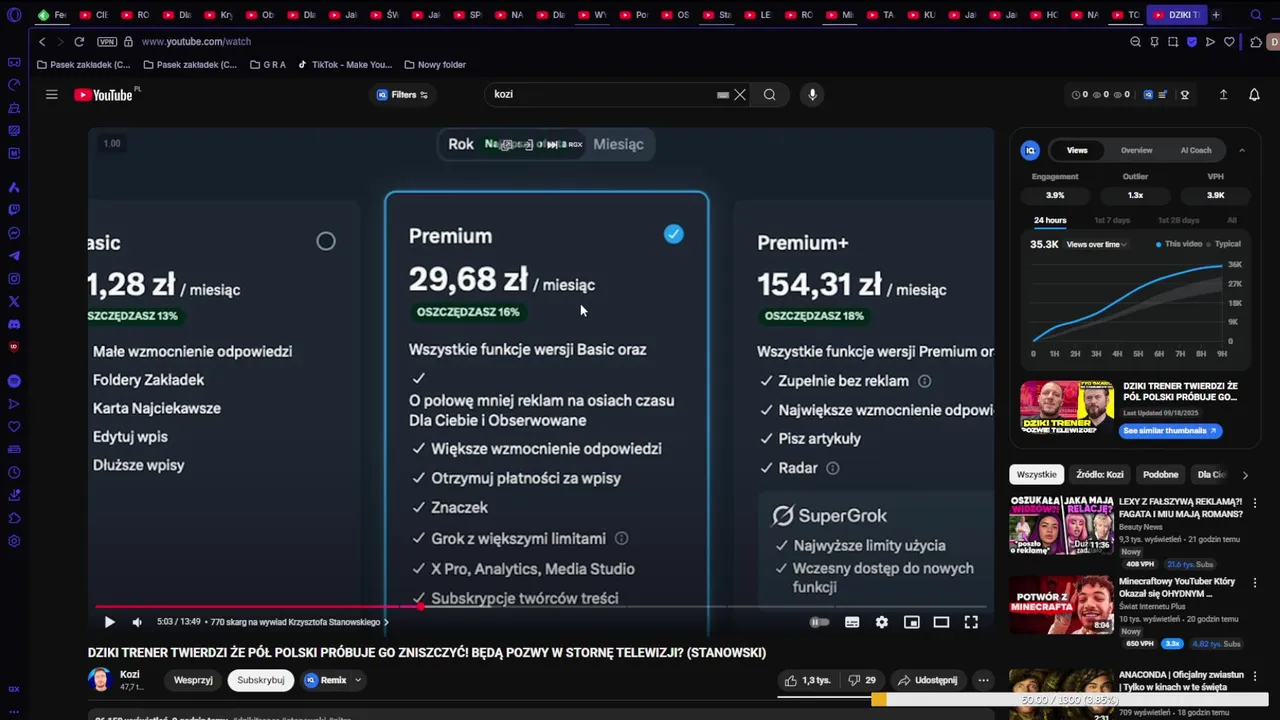Viewport: 1280px width, 720px height.
Task: Like the video (1,3 tys.)
Action: click(x=808, y=680)
